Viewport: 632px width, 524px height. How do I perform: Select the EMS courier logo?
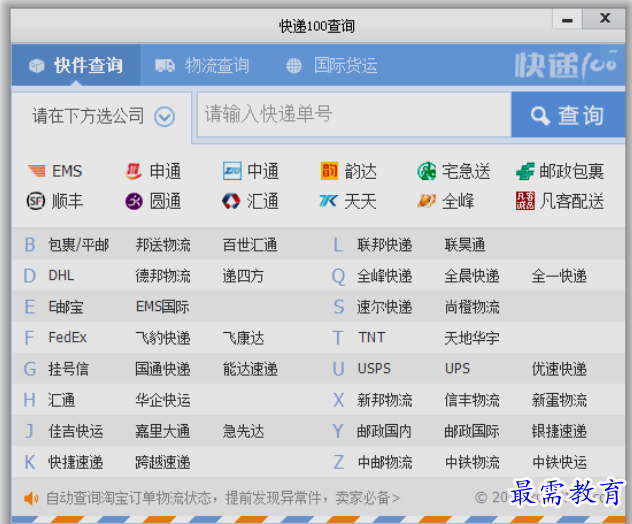37,171
